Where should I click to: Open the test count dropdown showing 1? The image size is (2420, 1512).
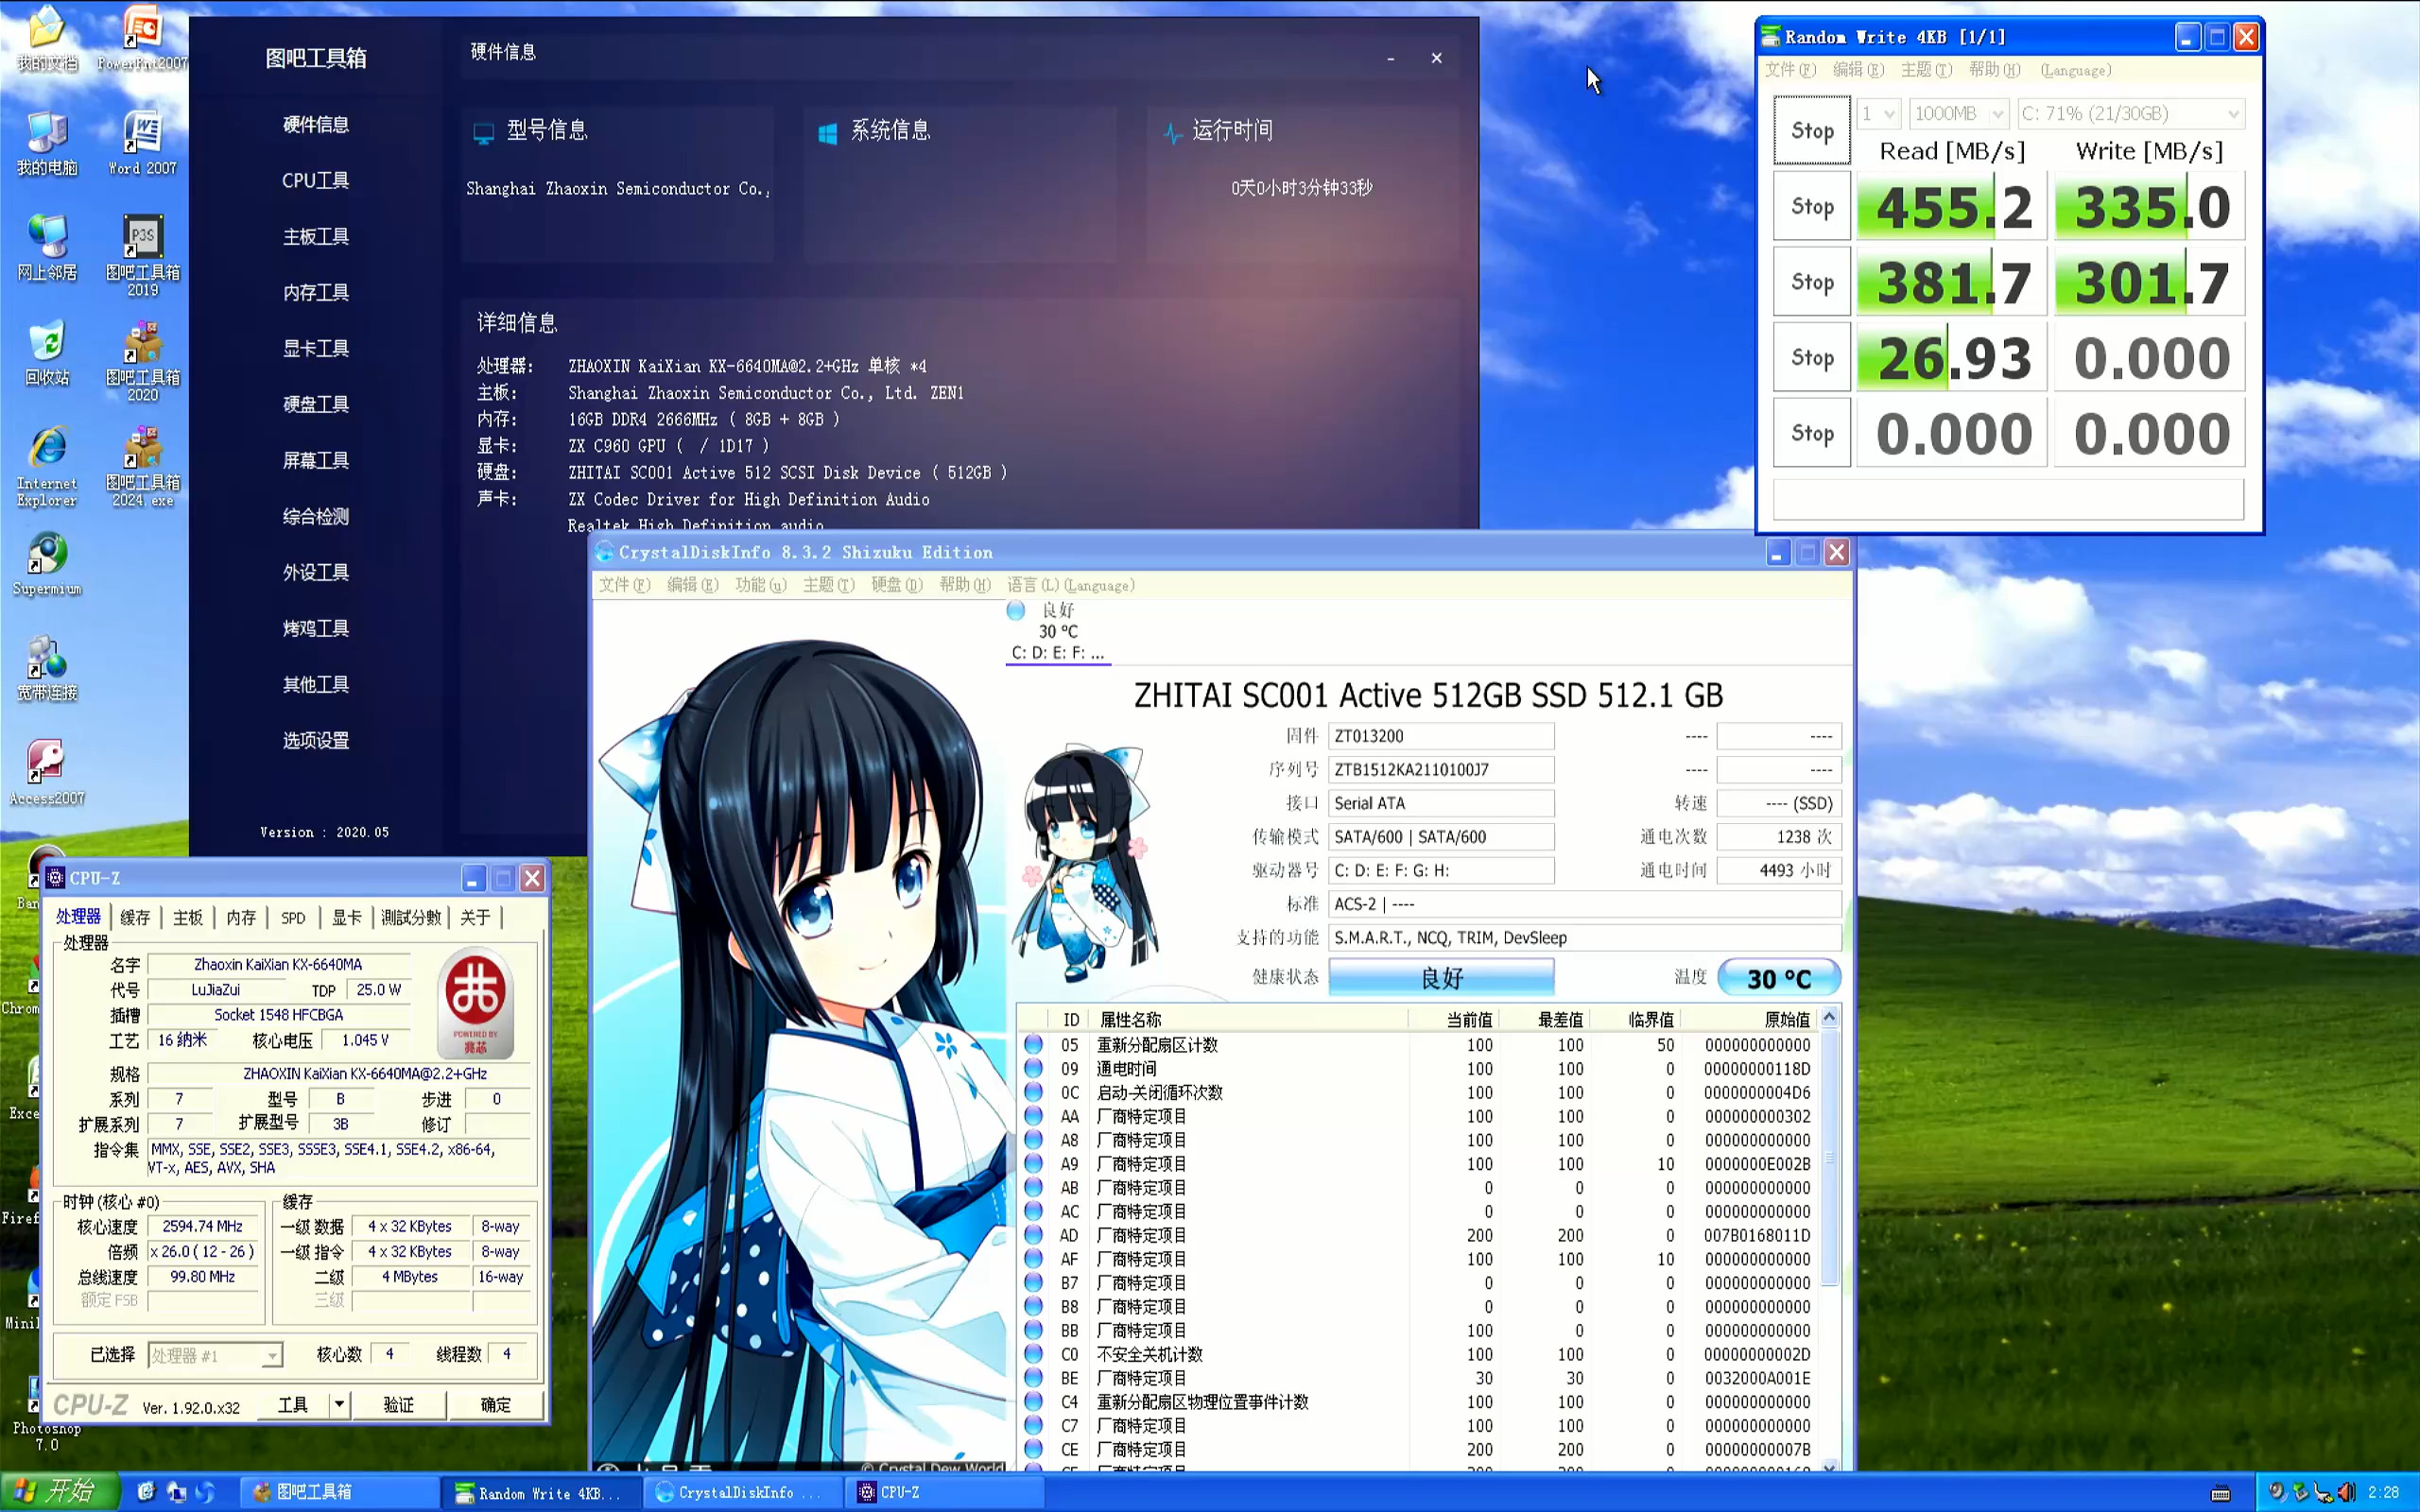1878,113
